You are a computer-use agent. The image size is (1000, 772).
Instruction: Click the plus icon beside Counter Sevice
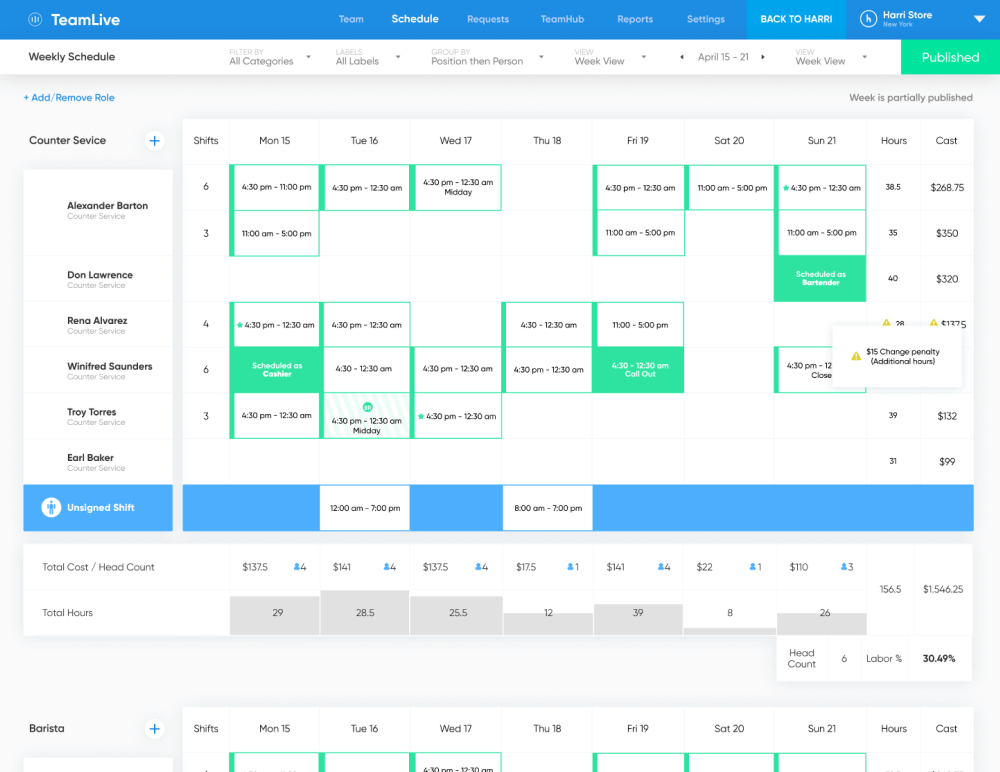[x=155, y=141]
